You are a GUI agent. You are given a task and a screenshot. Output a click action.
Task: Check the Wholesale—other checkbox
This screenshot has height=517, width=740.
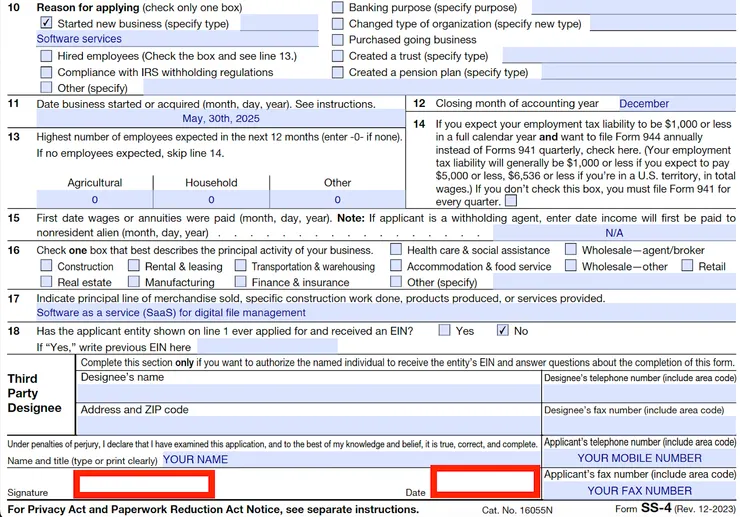point(571,266)
